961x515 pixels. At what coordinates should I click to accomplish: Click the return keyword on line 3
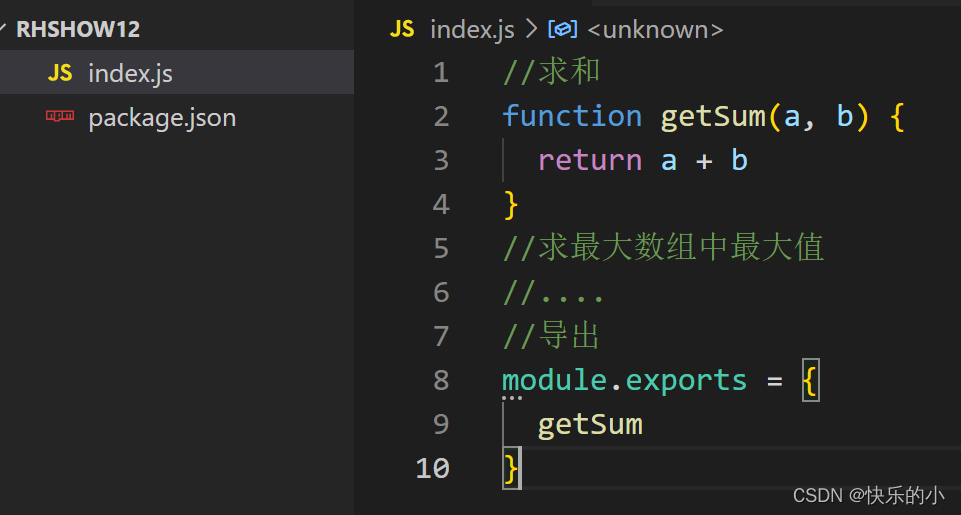point(590,160)
